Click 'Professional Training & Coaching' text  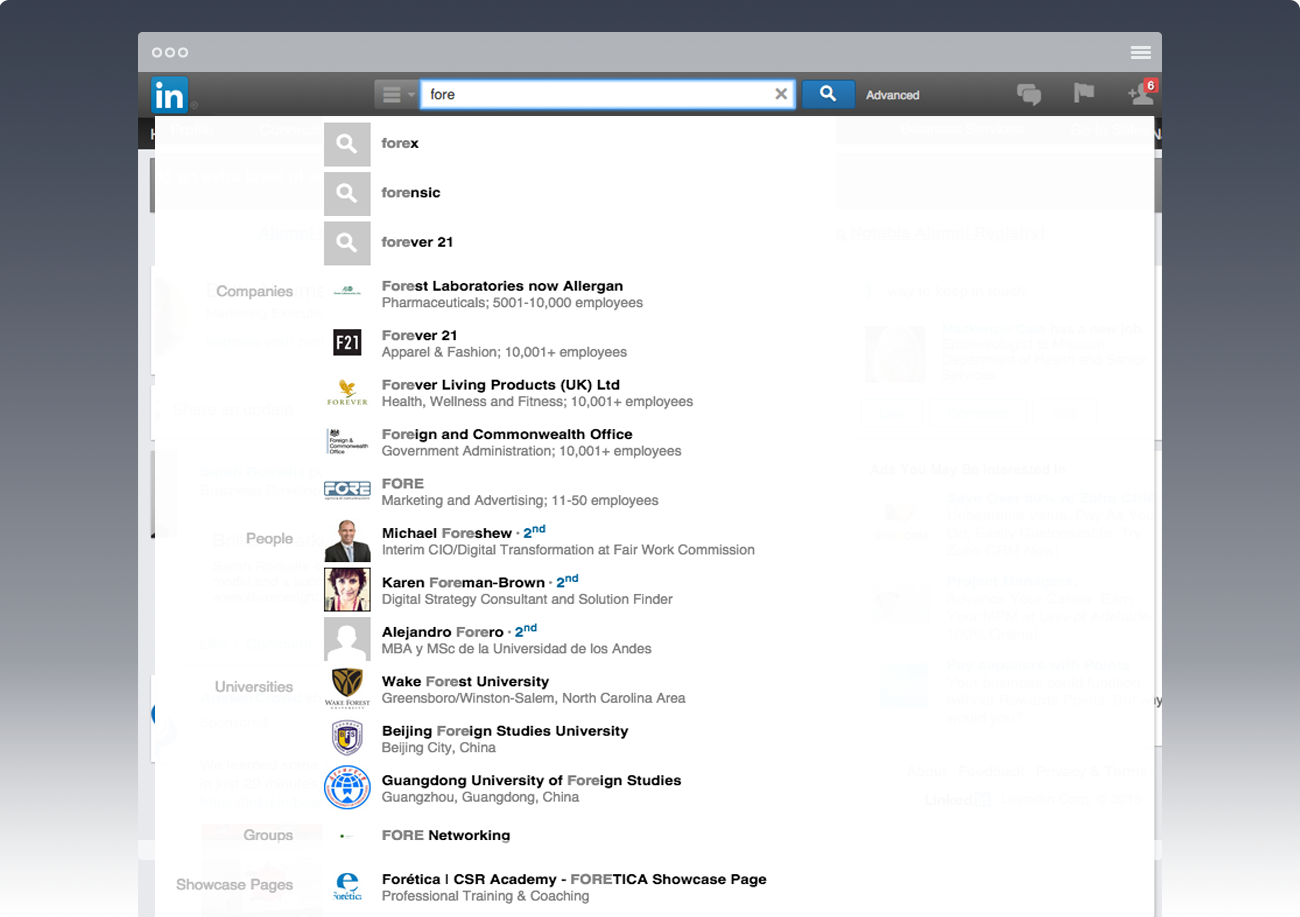point(485,896)
